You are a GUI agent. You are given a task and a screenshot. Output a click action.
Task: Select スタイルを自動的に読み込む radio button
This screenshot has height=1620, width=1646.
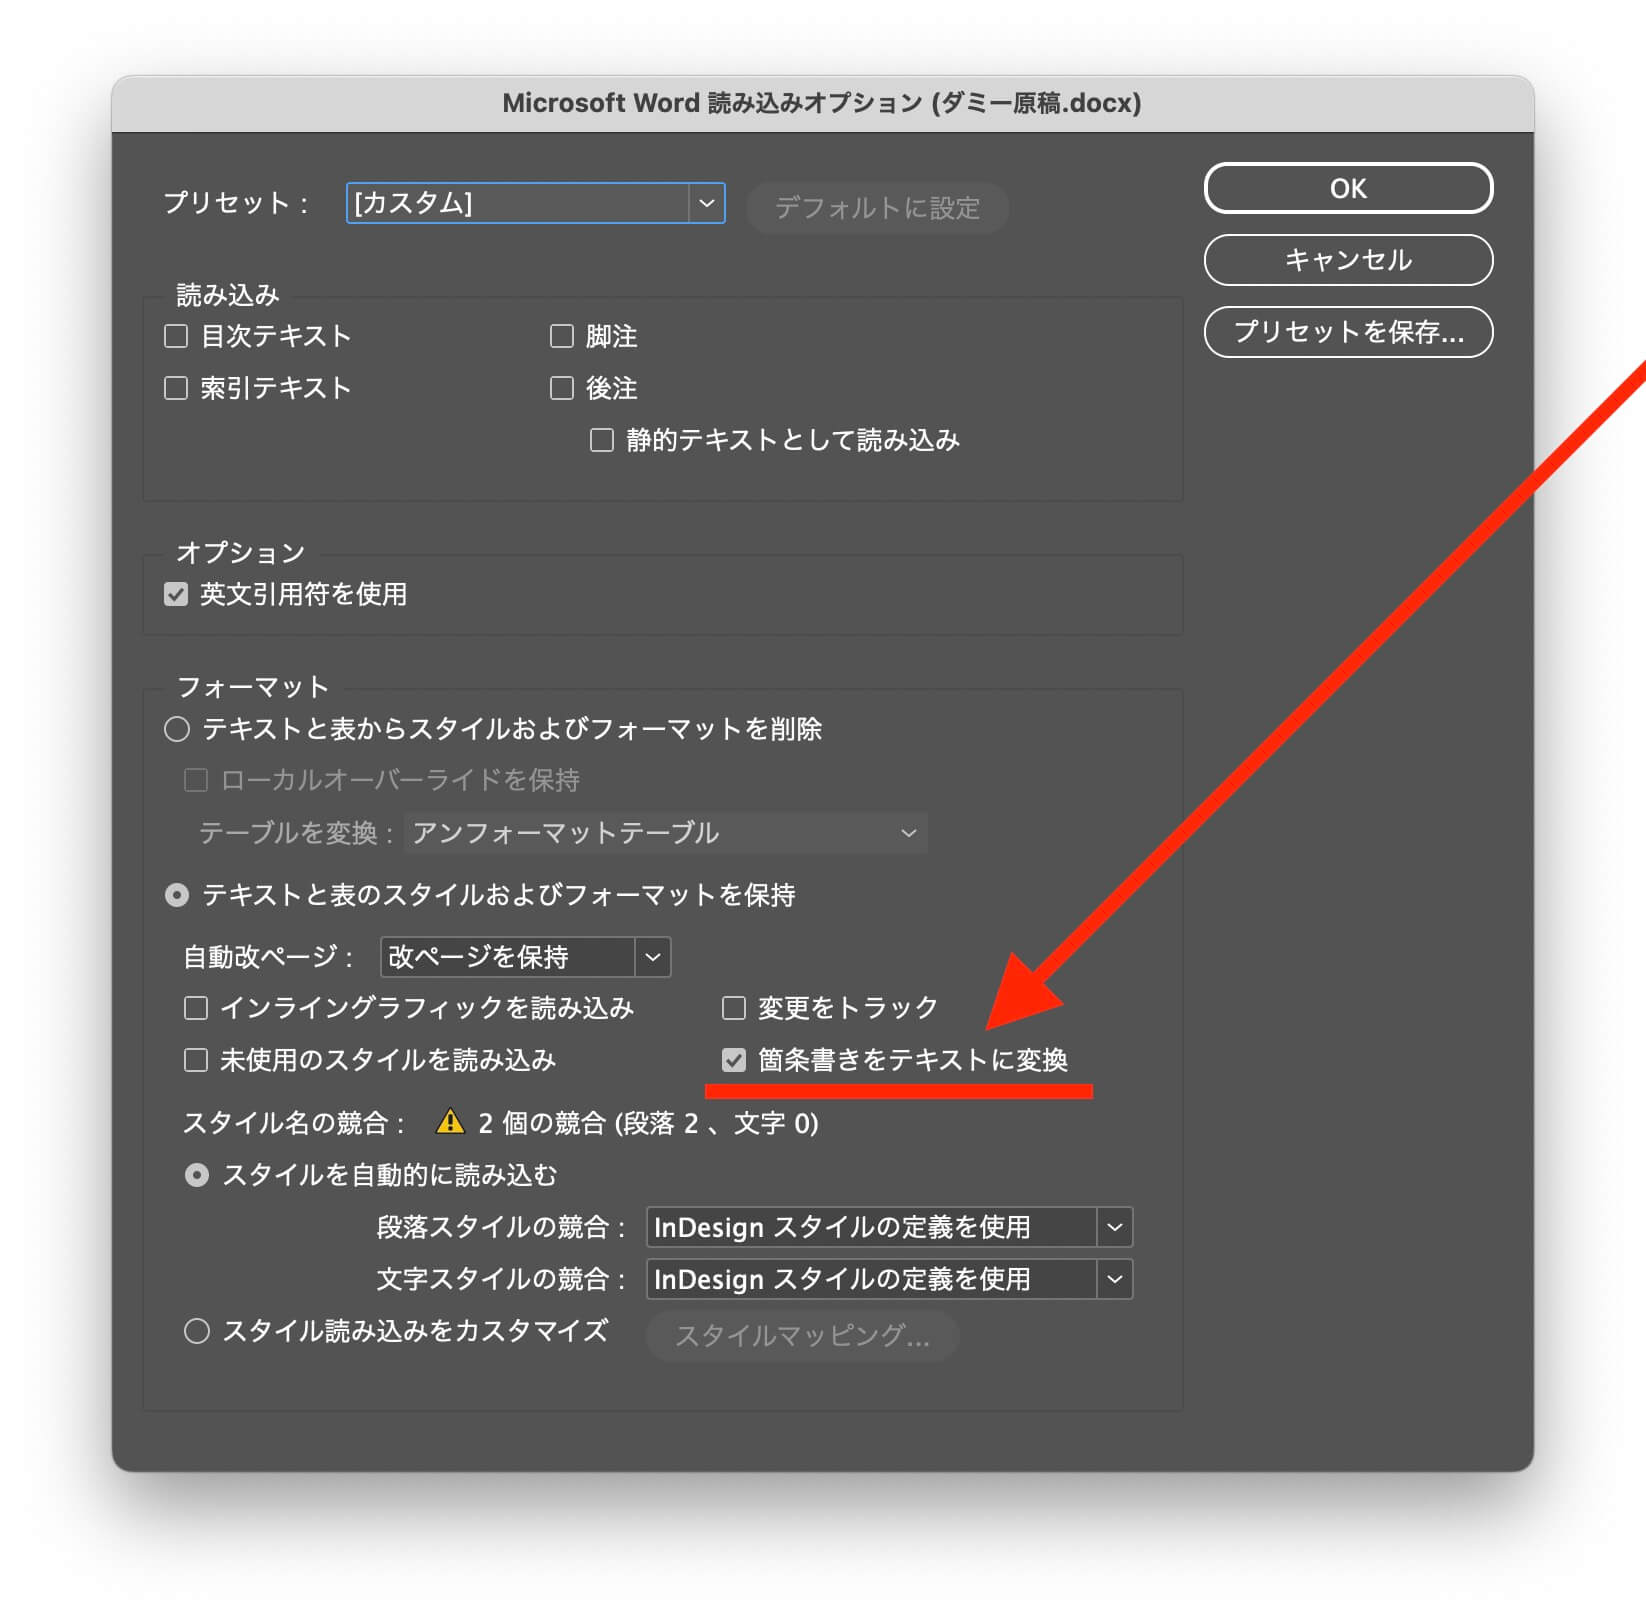[x=197, y=1175]
